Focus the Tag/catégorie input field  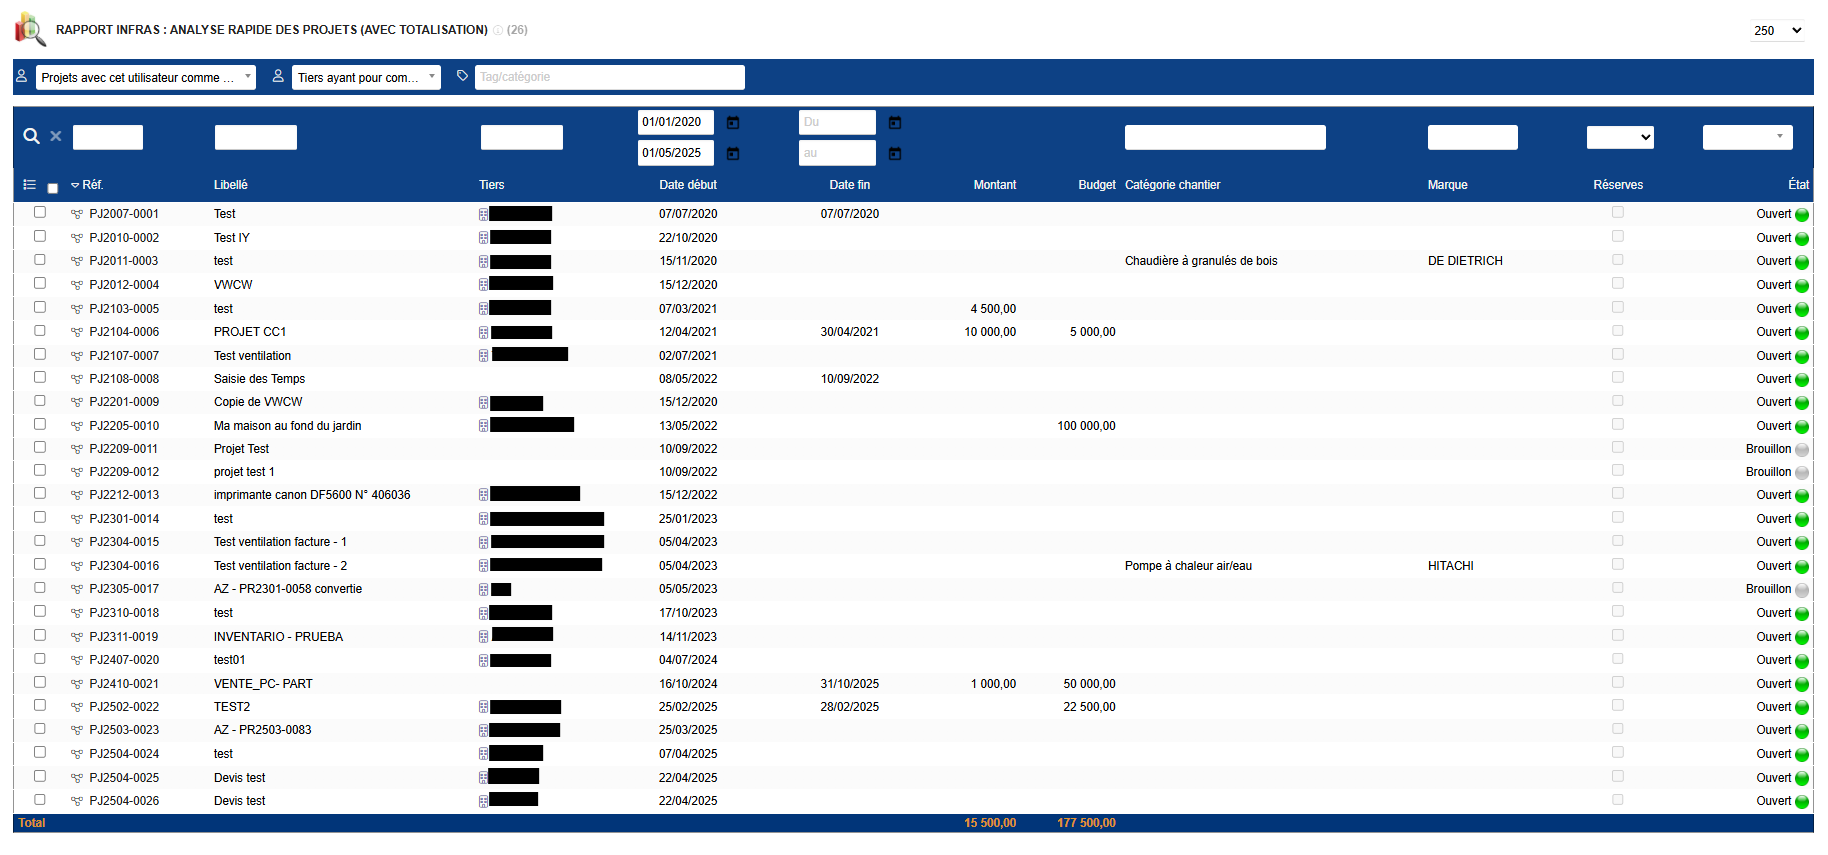tap(610, 77)
